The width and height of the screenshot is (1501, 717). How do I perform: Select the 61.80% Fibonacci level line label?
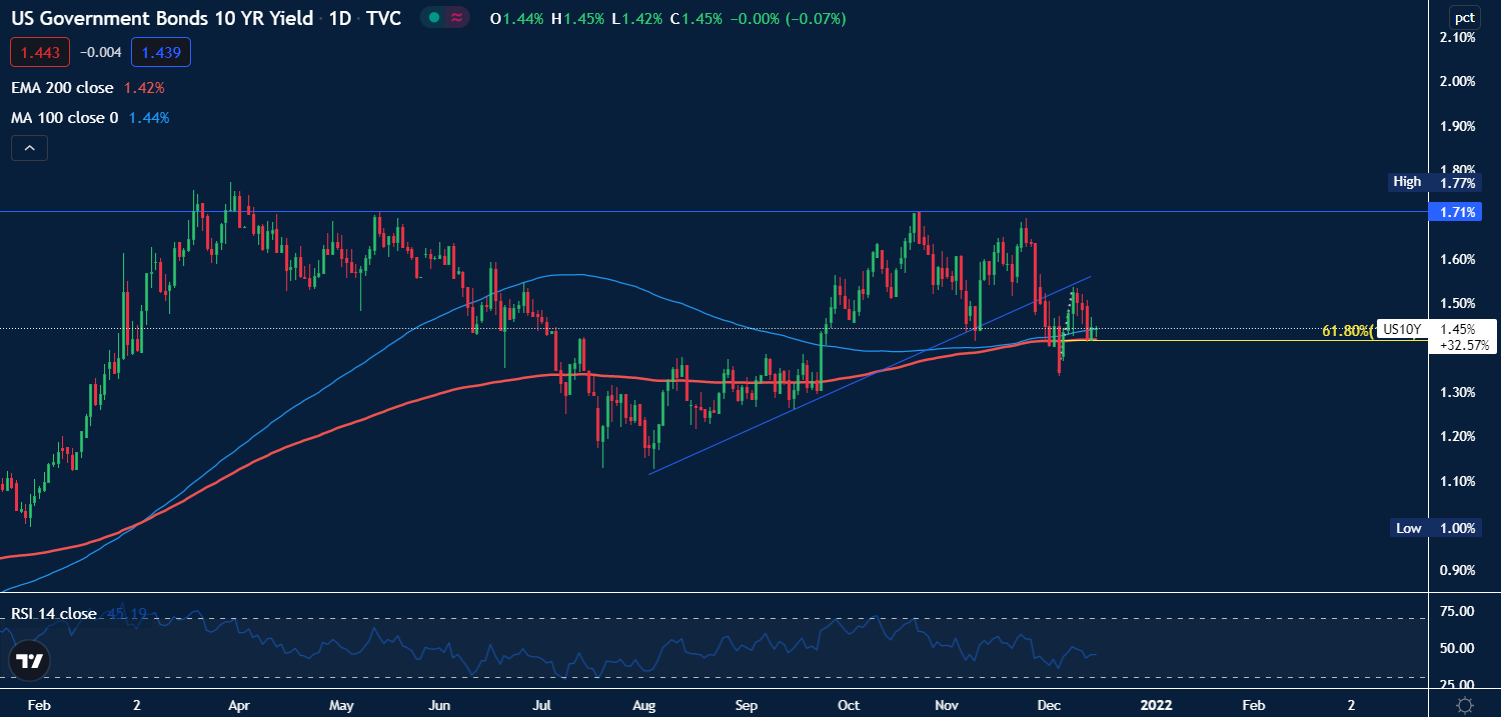point(1347,330)
